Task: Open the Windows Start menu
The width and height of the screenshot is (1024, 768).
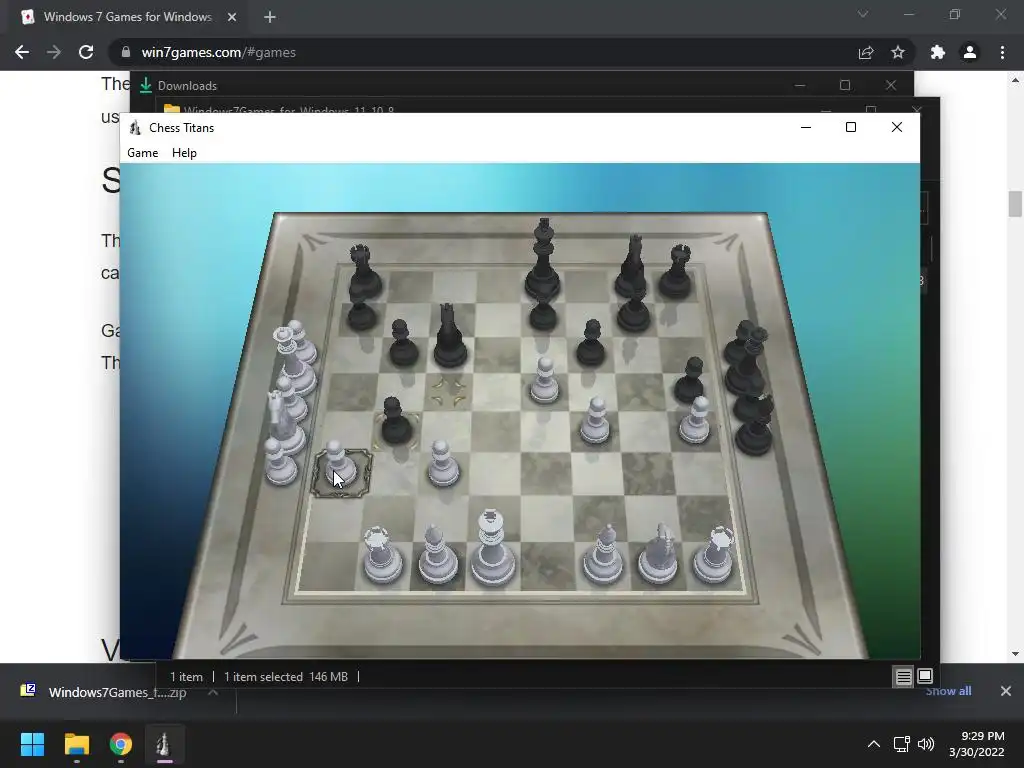Action: click(x=32, y=744)
